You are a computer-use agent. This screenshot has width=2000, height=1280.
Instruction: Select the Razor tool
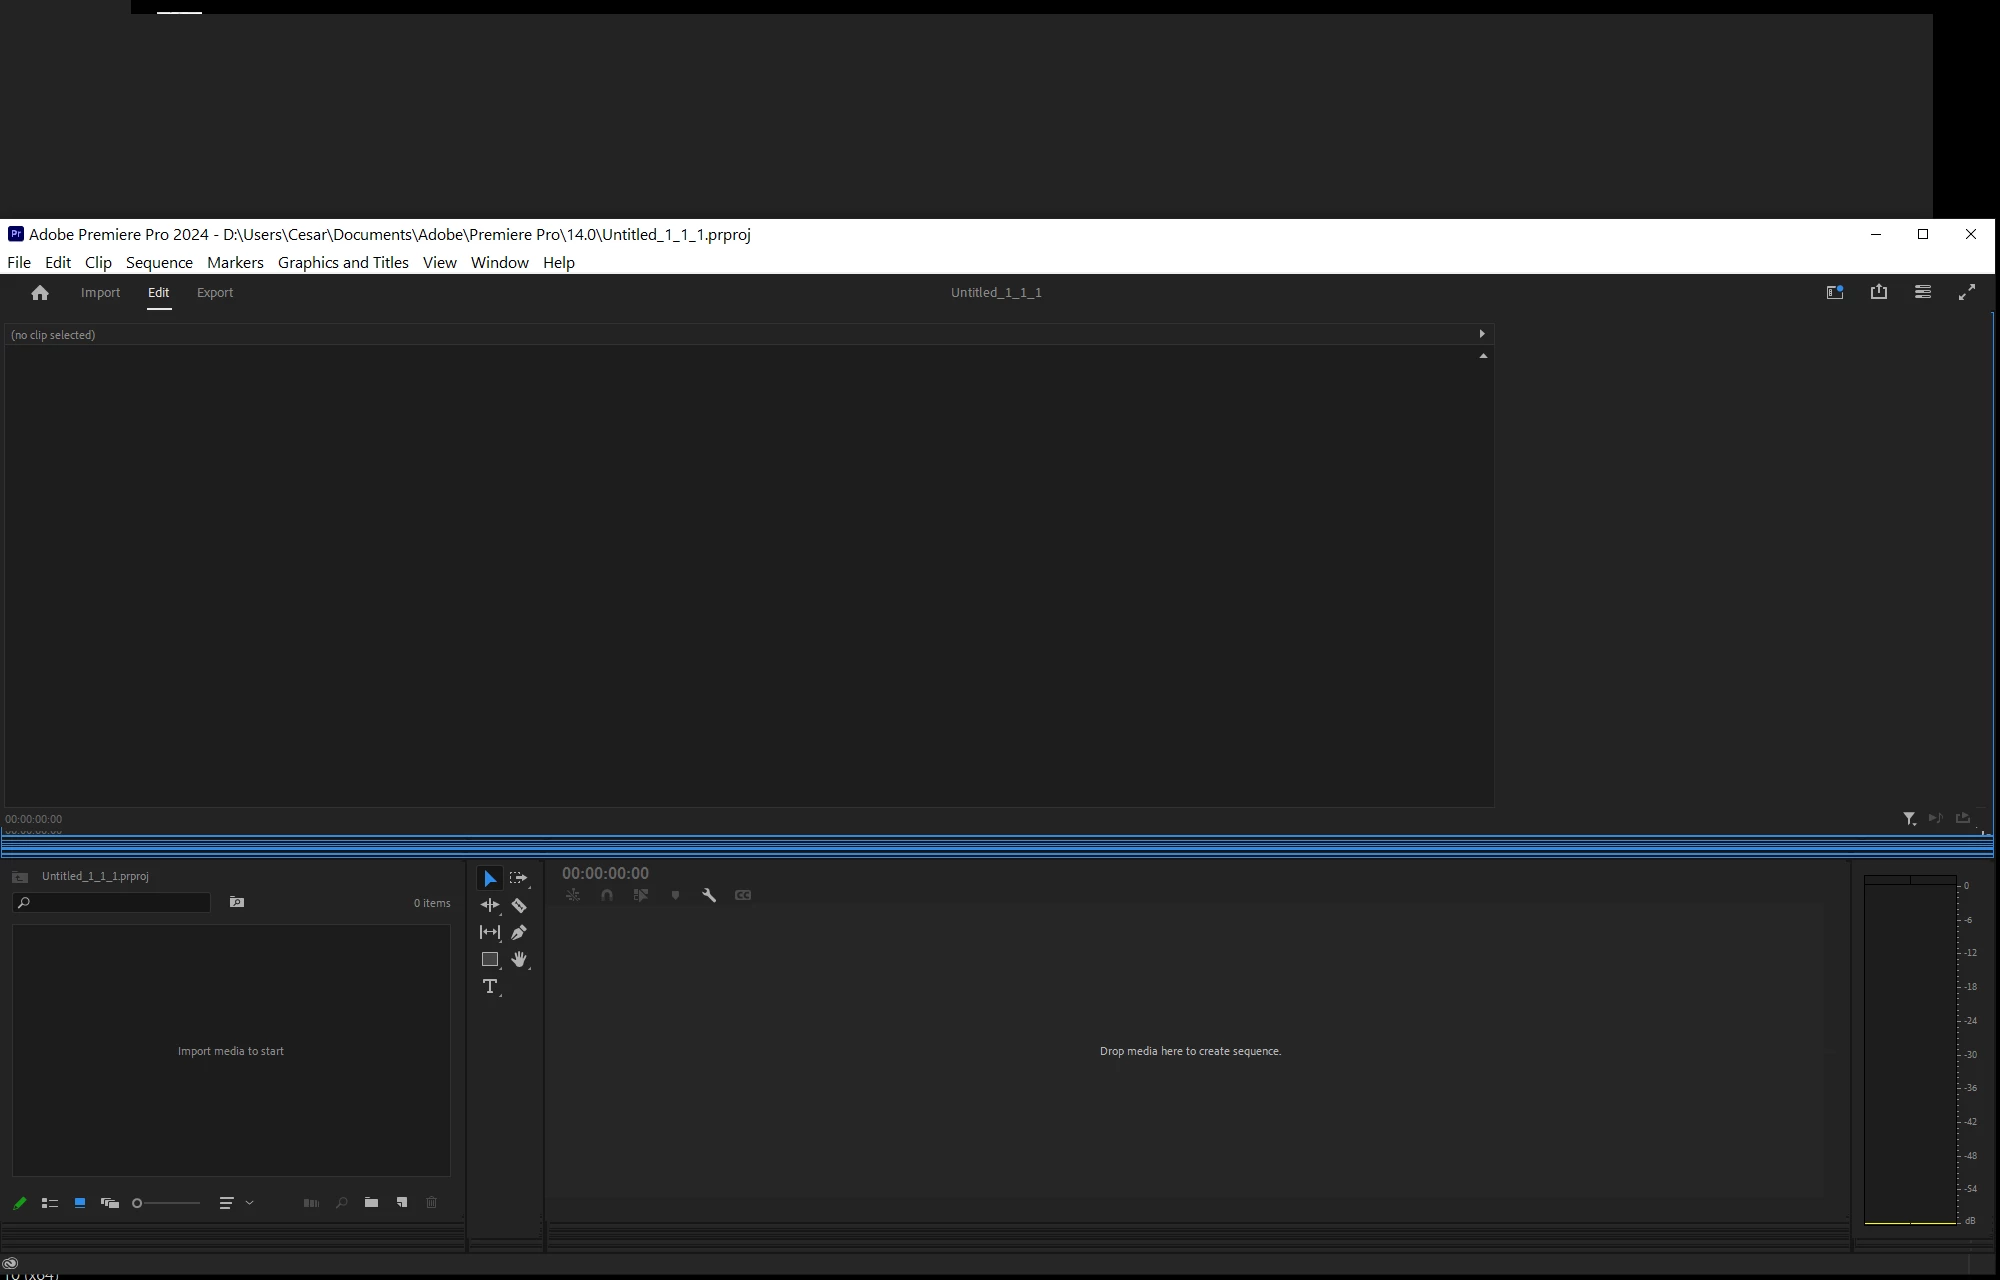[x=519, y=905]
